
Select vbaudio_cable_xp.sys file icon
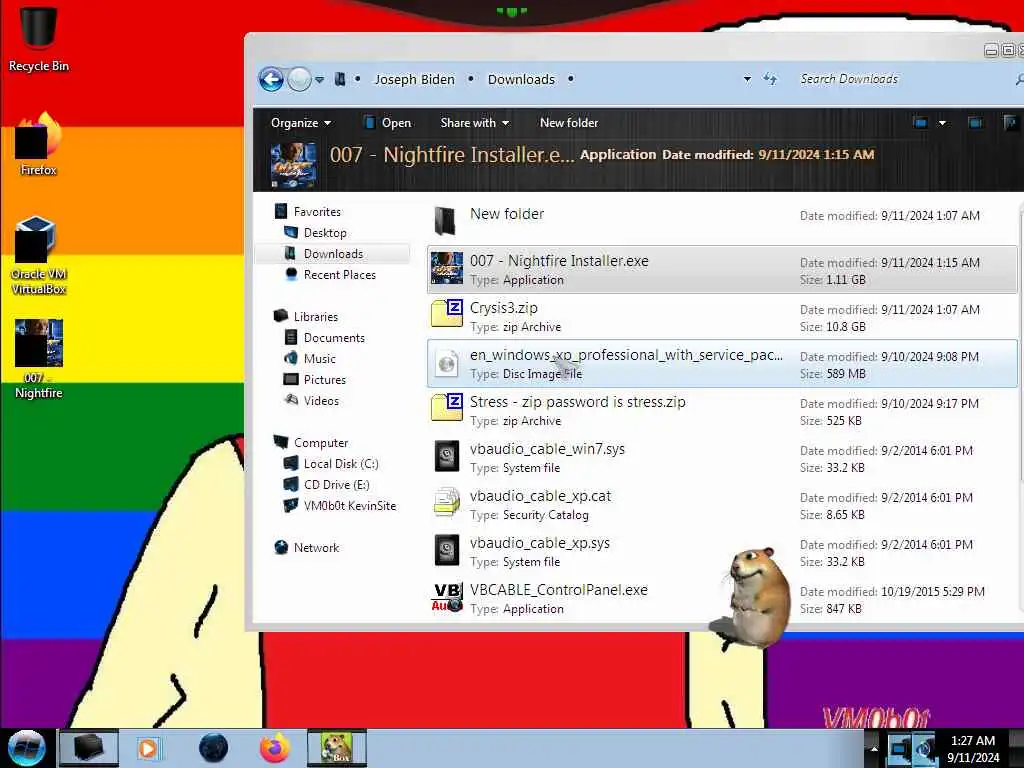pos(447,550)
